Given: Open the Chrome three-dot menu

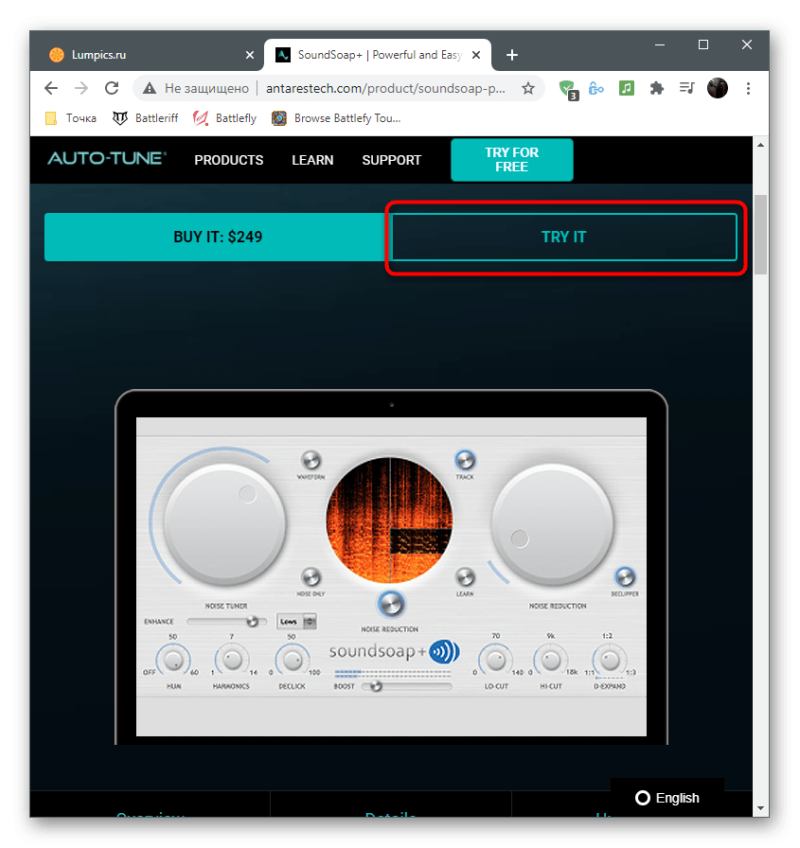Looking at the screenshot, I should pyautogui.click(x=748, y=88).
